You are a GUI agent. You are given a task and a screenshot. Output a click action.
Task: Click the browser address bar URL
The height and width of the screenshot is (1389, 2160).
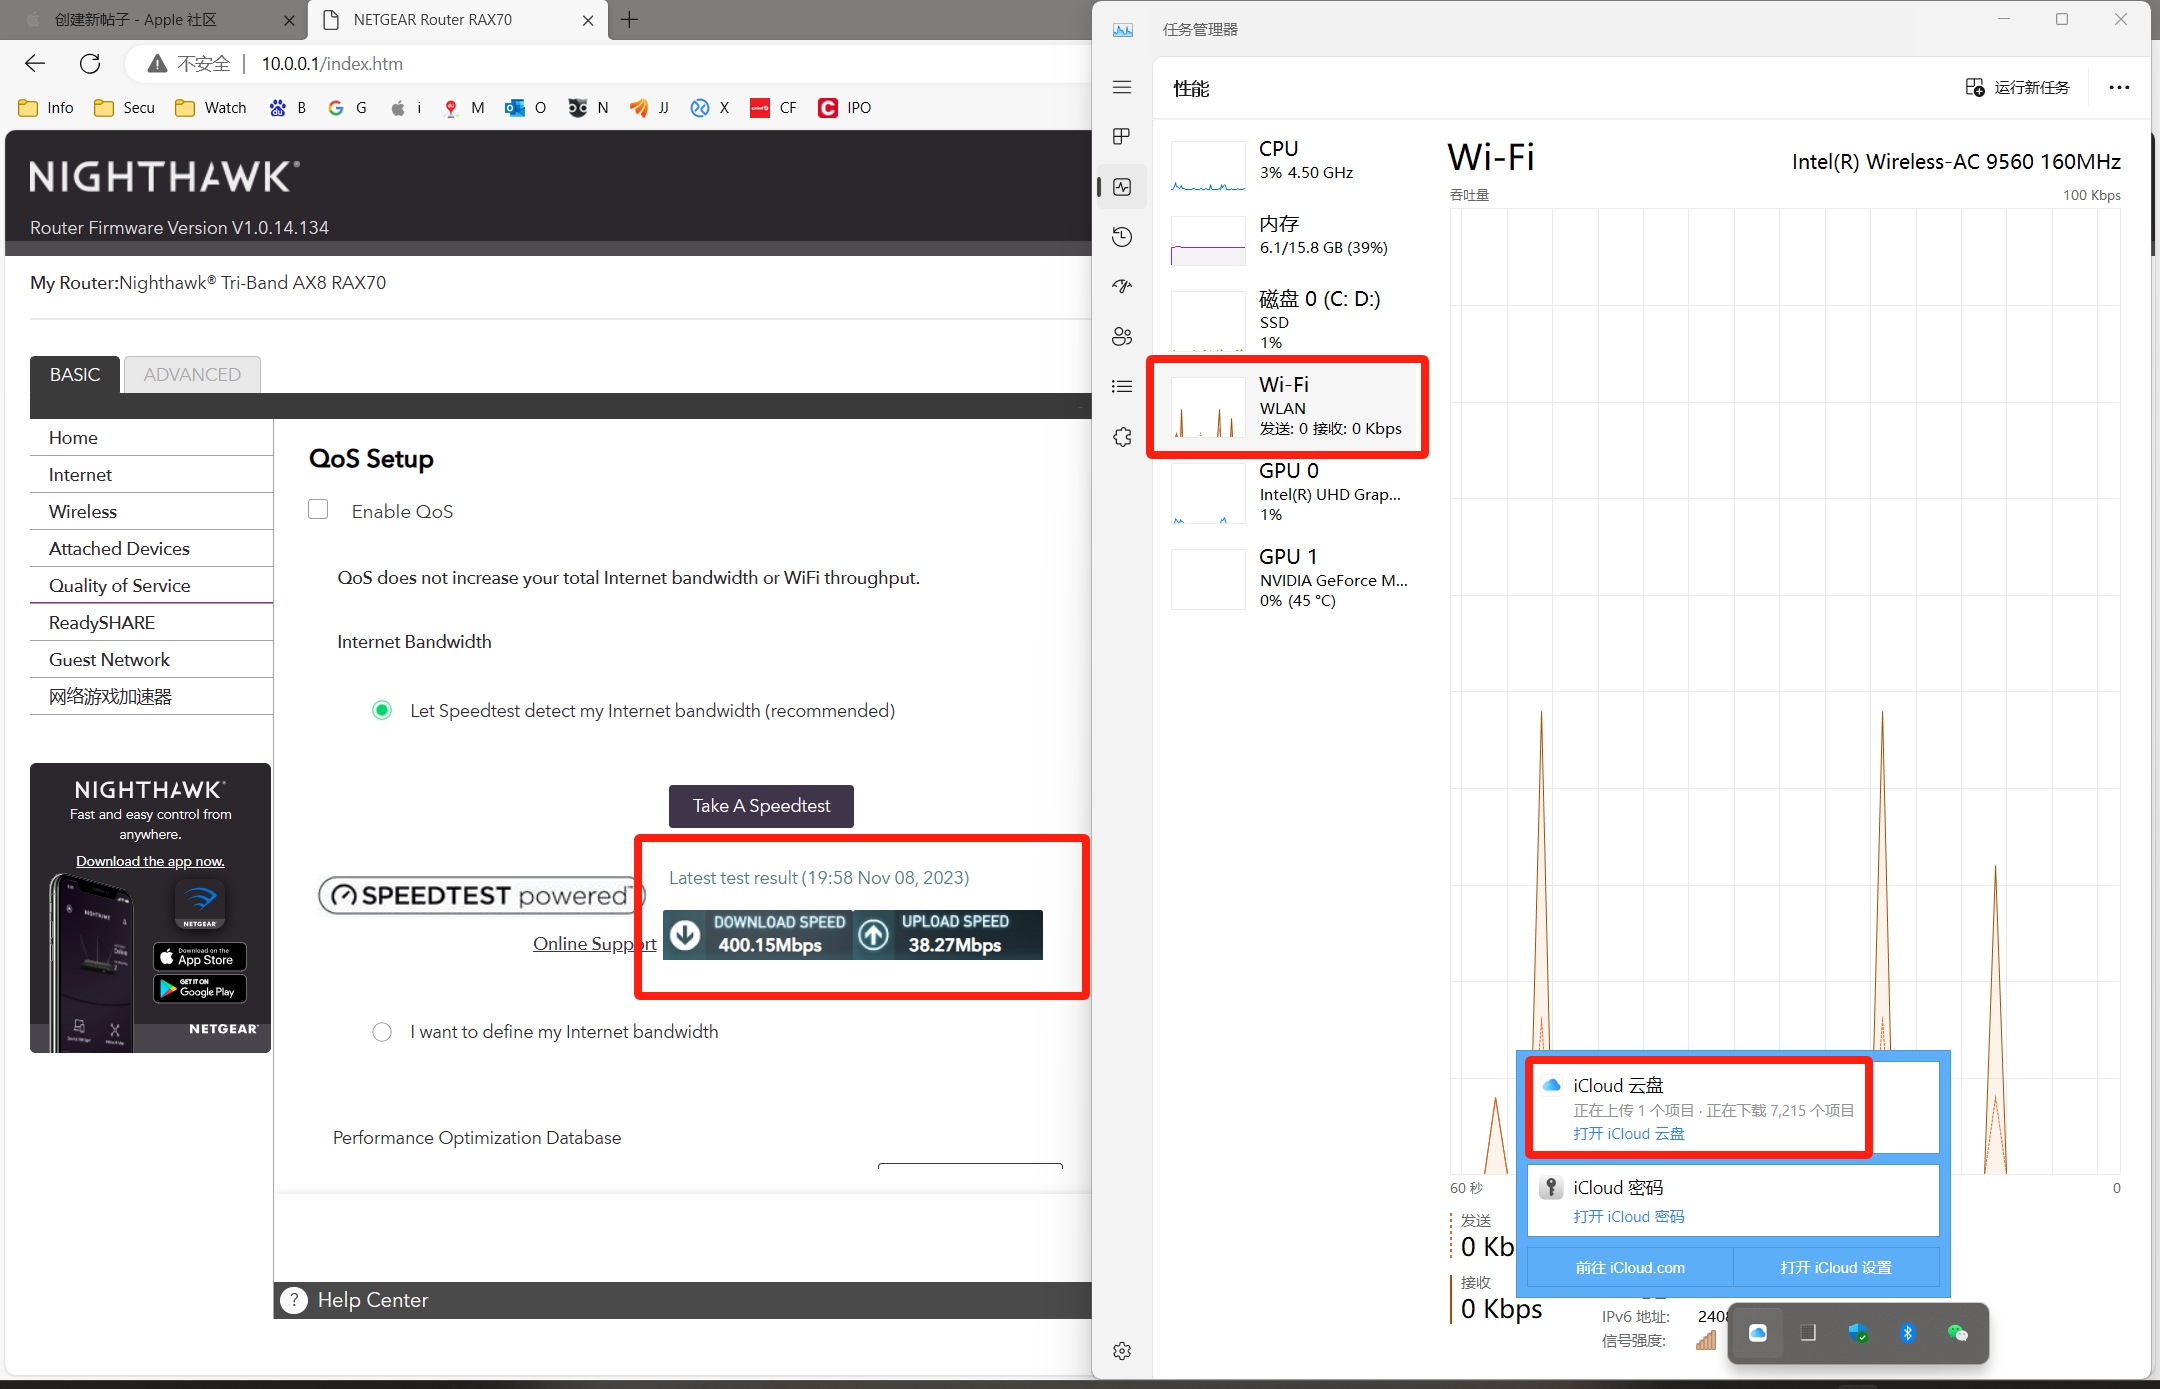[x=332, y=64]
